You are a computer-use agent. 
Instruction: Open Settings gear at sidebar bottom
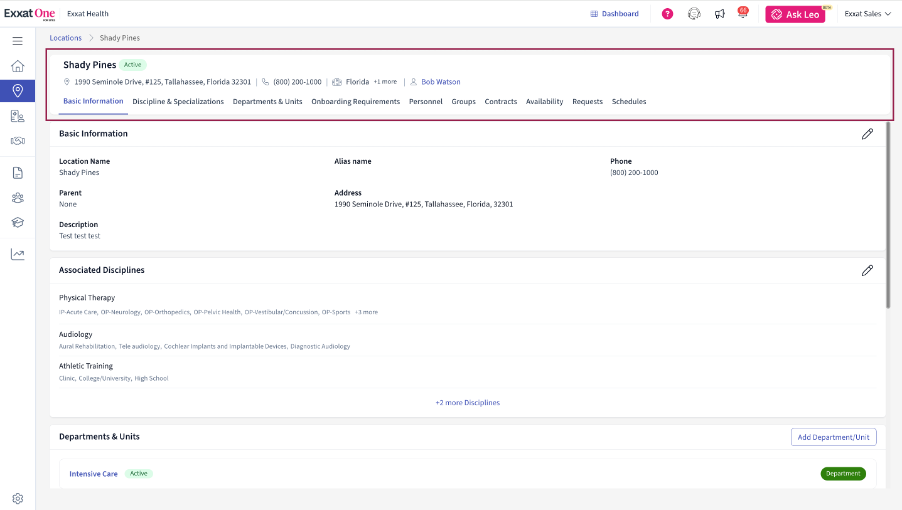click(x=17, y=498)
